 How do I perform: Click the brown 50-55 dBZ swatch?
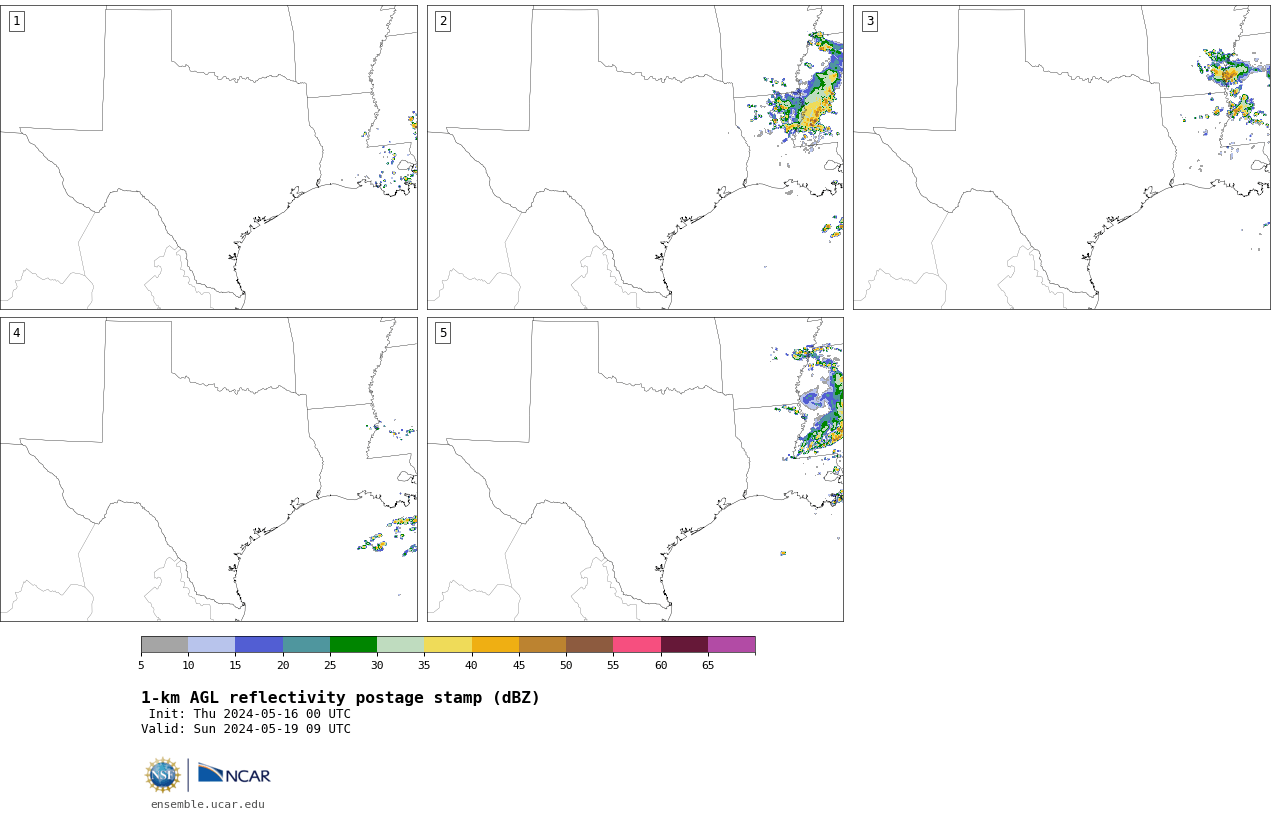click(589, 644)
